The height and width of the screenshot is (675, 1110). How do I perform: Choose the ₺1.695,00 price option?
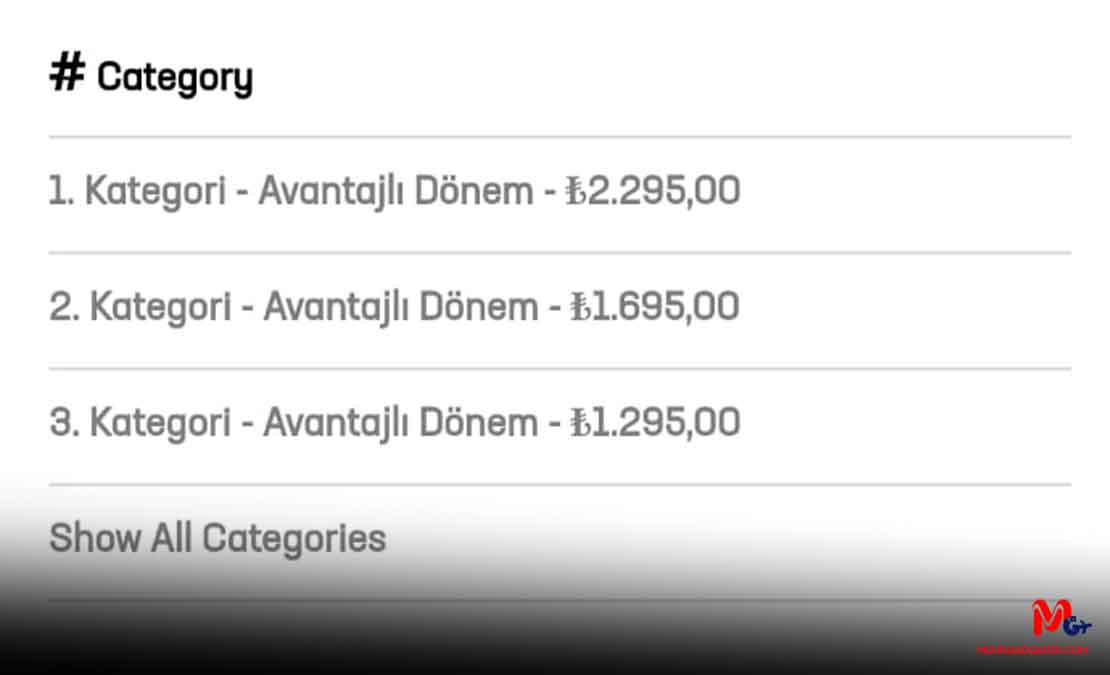(655, 308)
